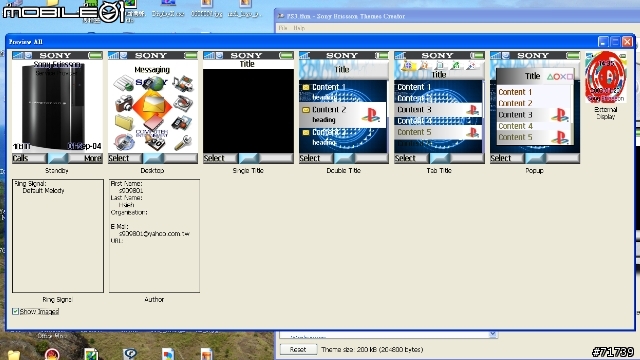This screenshot has width=640, height=360.
Task: Click Select softkey in Desktop preview
Action: [119, 158]
